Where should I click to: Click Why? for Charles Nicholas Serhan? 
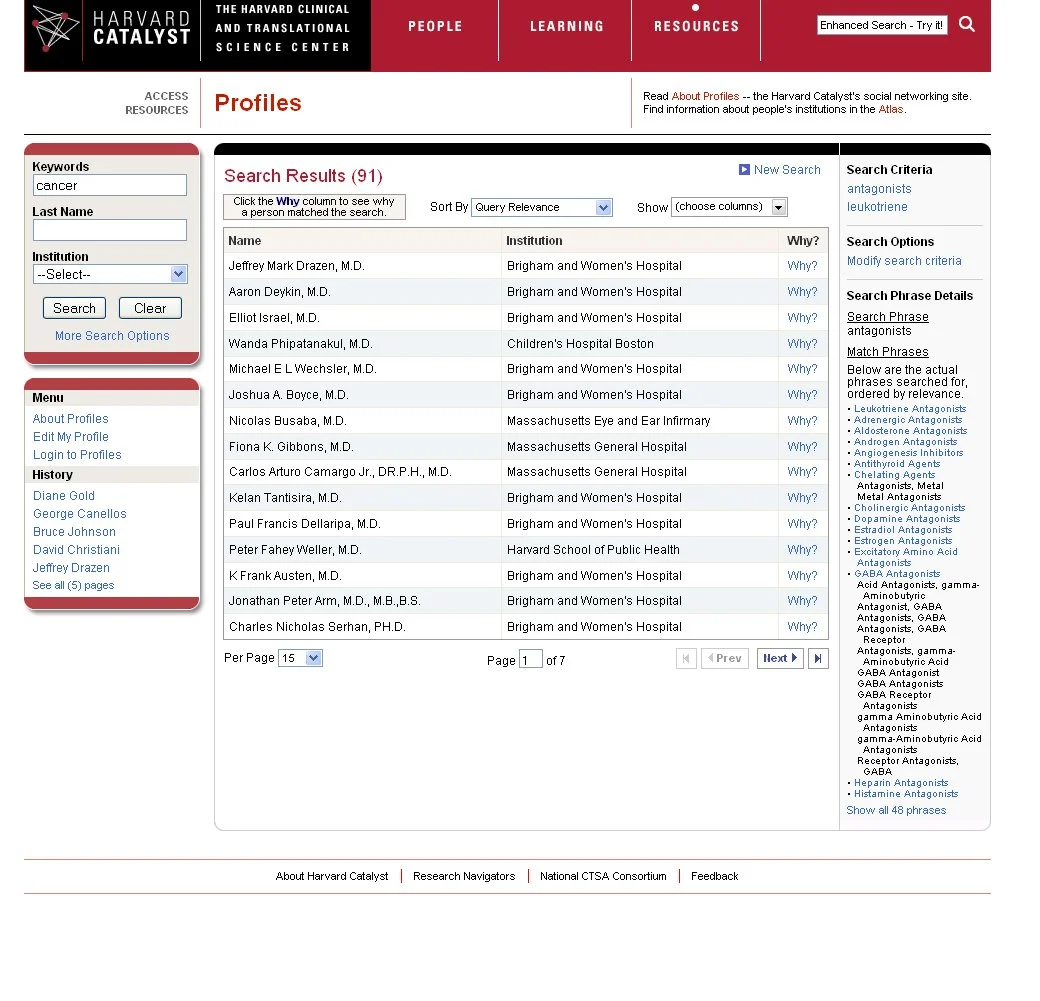[802, 627]
